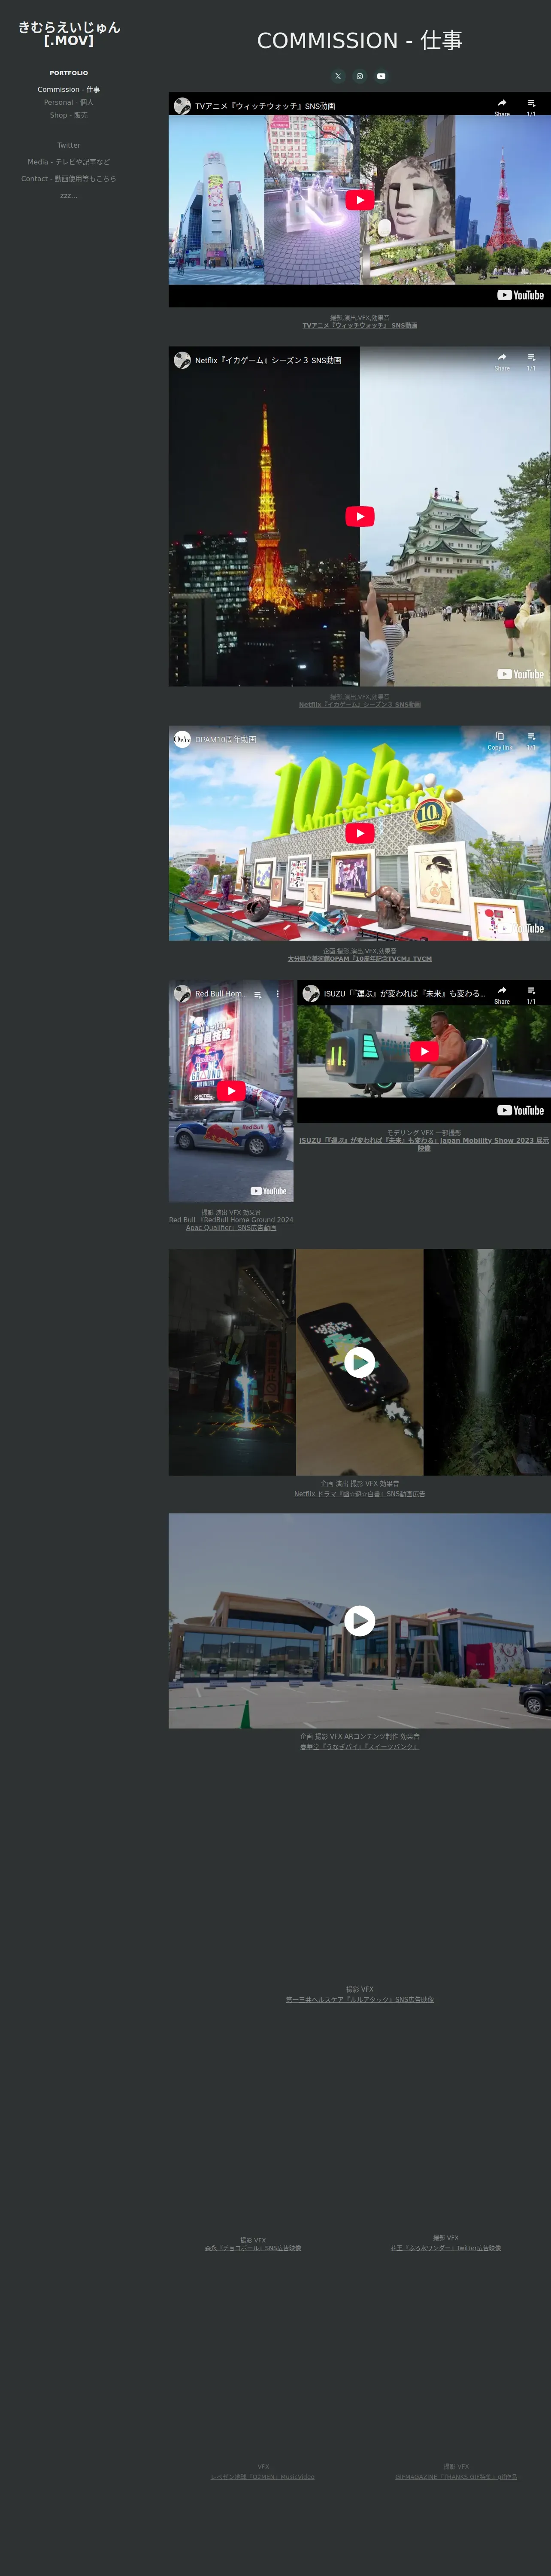Open the 森永『チョコボール』SNS広告映像 link
The width and height of the screenshot is (551, 2576).
tap(253, 2247)
